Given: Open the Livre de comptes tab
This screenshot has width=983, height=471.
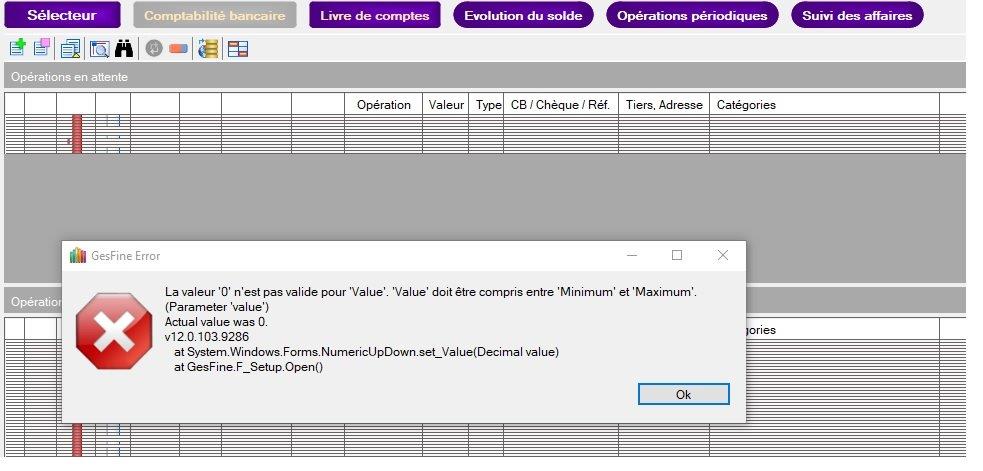Looking at the screenshot, I should (375, 16).
